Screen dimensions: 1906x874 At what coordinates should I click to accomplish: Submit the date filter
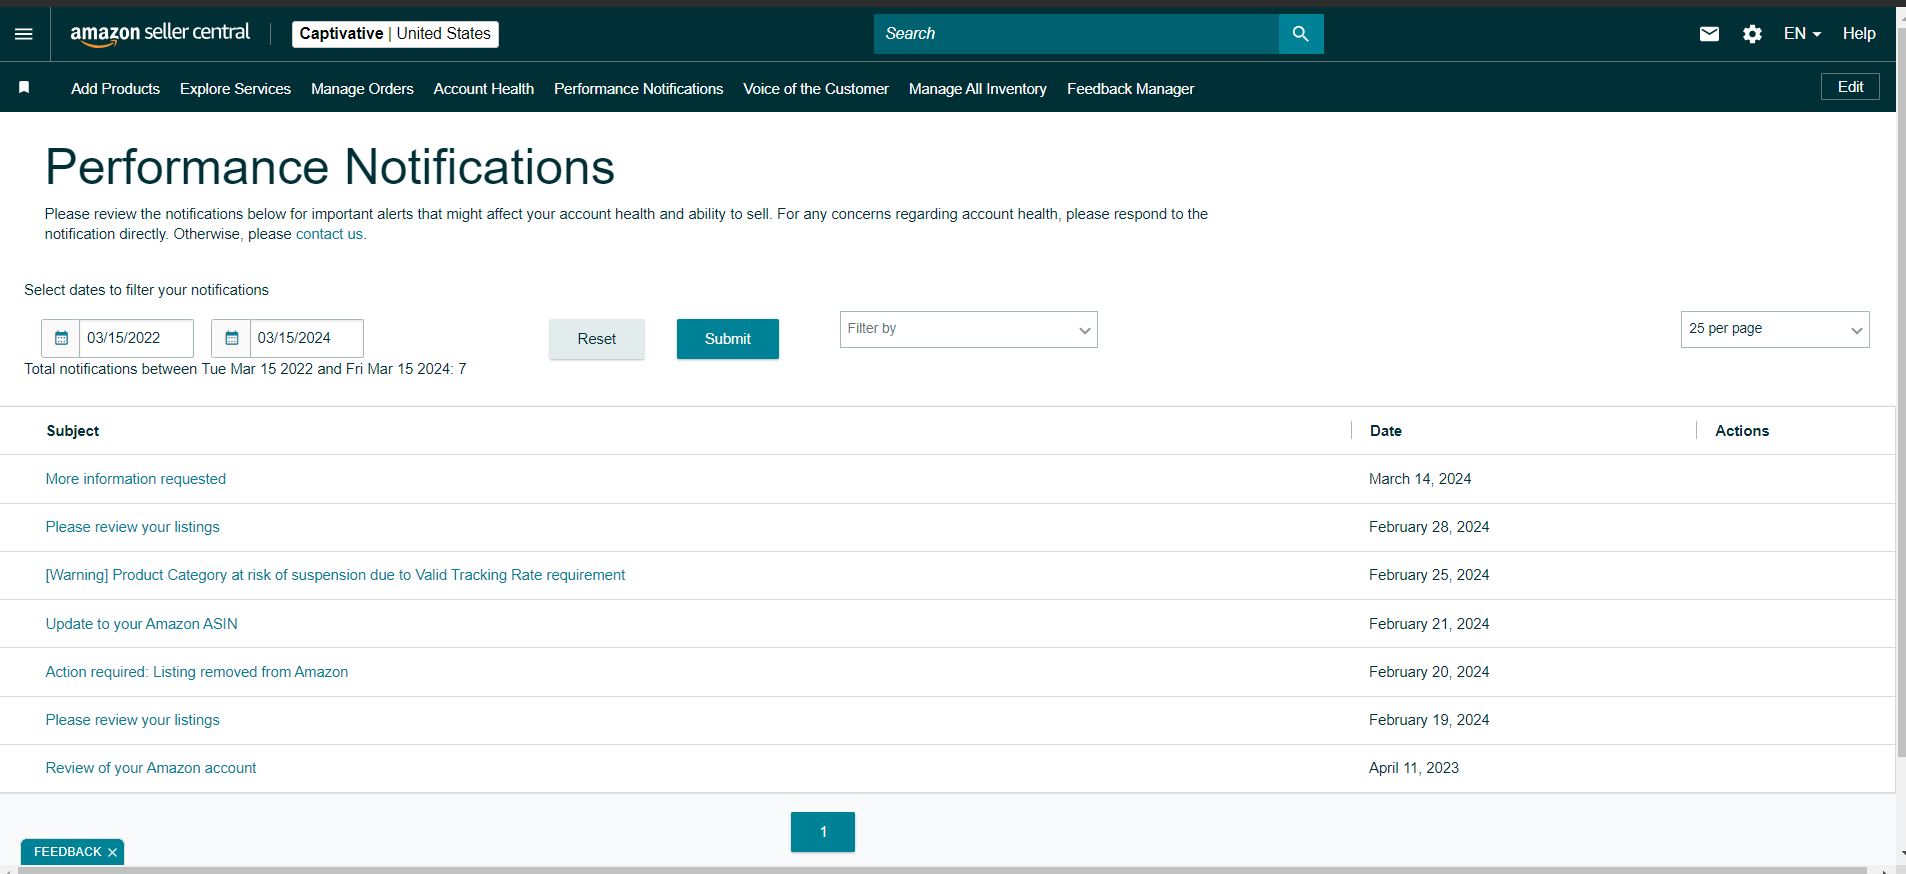point(728,339)
